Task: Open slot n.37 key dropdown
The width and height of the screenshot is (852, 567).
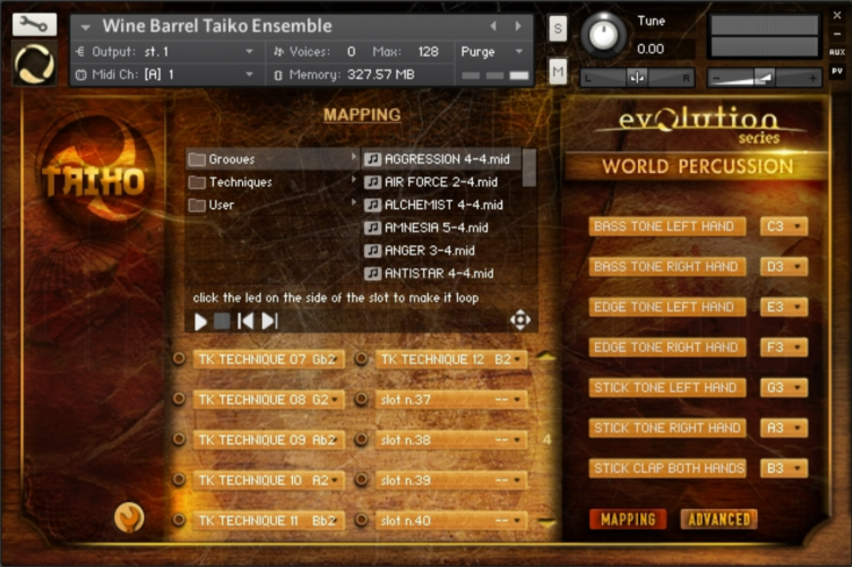Action: click(452, 400)
